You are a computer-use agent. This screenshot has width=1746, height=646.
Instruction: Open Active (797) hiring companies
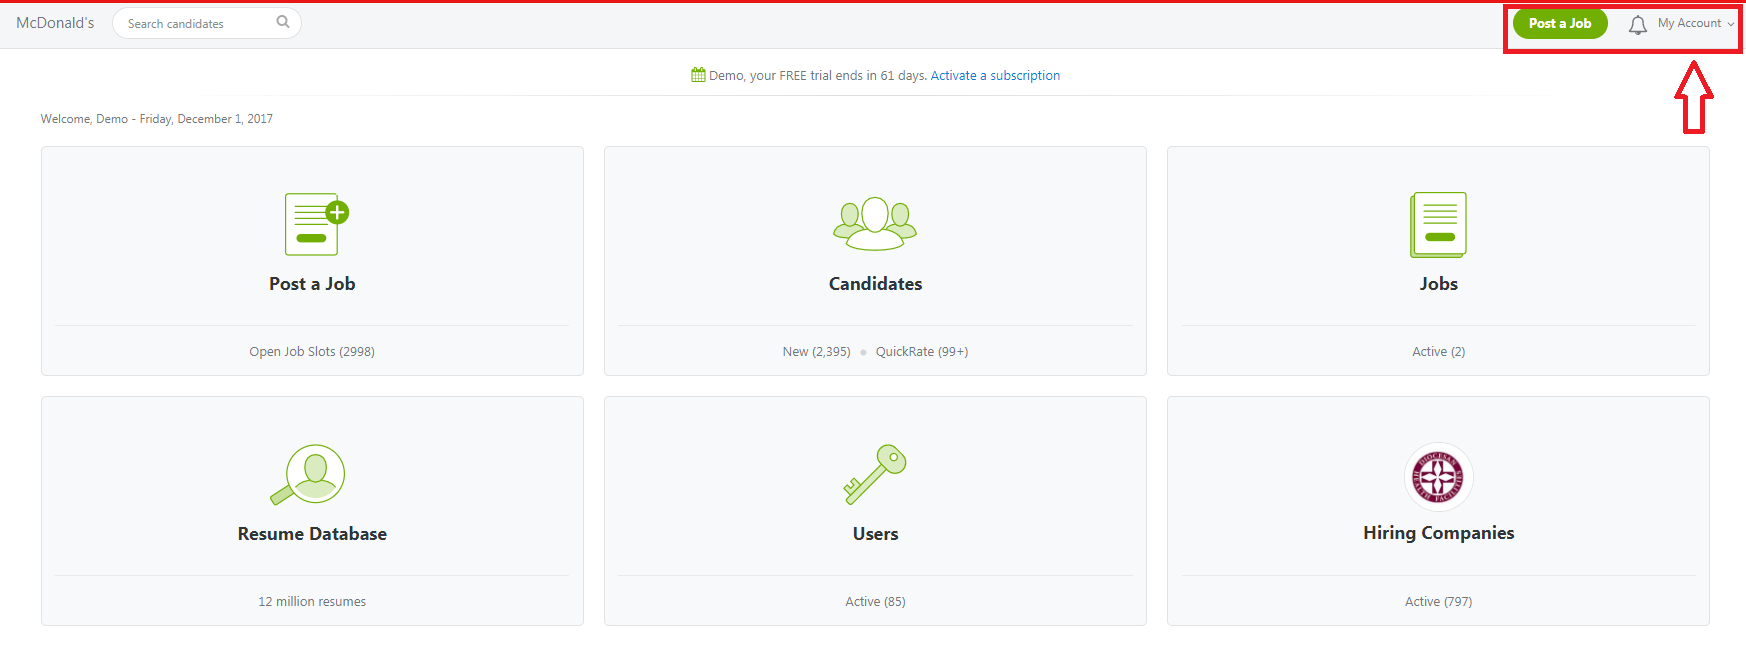(1438, 602)
